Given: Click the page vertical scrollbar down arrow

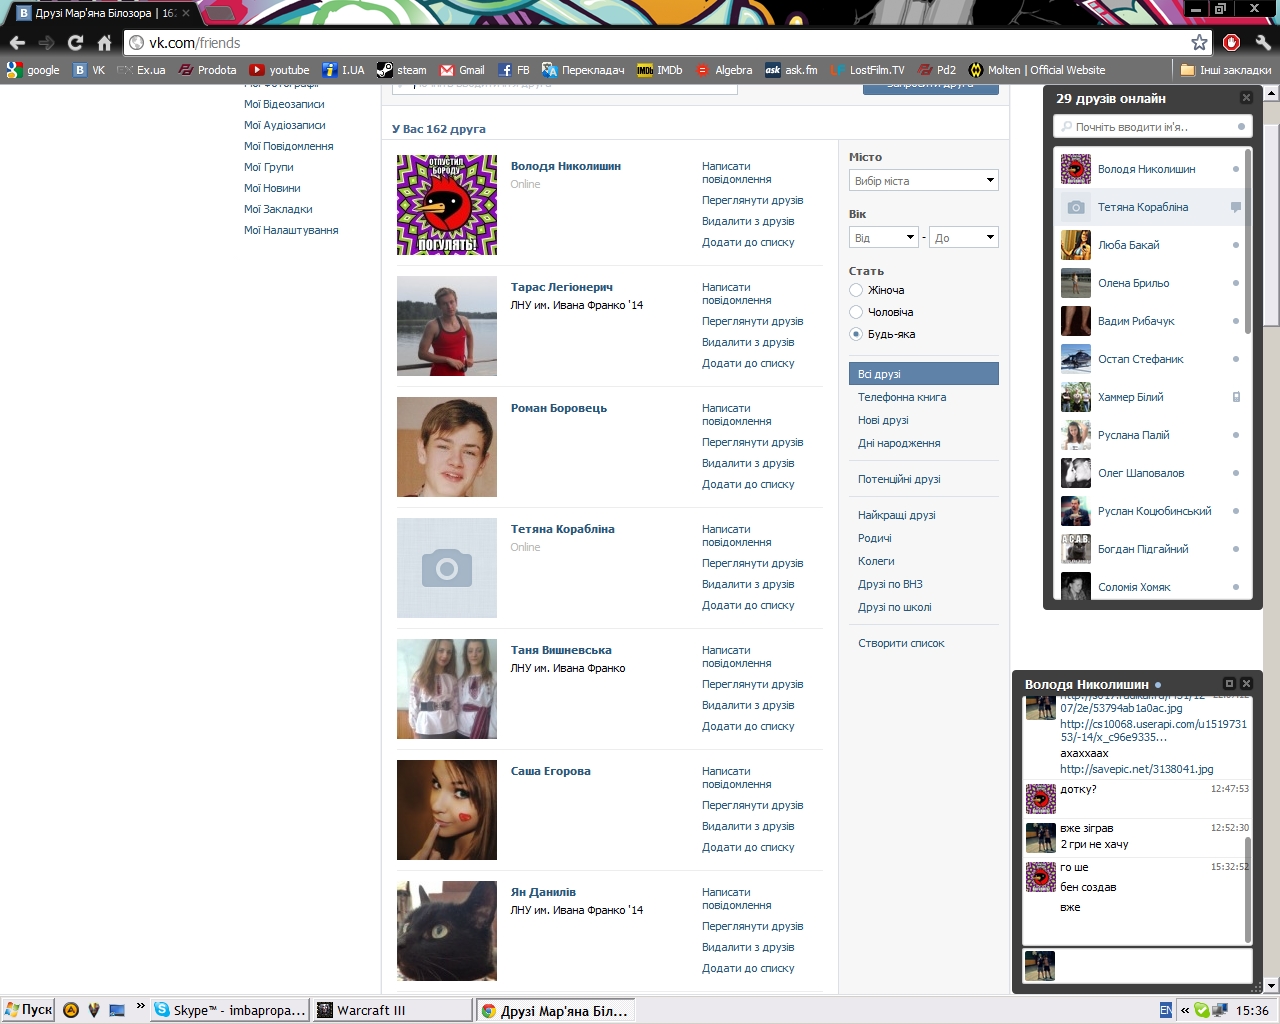Looking at the screenshot, I should click(x=1271, y=985).
